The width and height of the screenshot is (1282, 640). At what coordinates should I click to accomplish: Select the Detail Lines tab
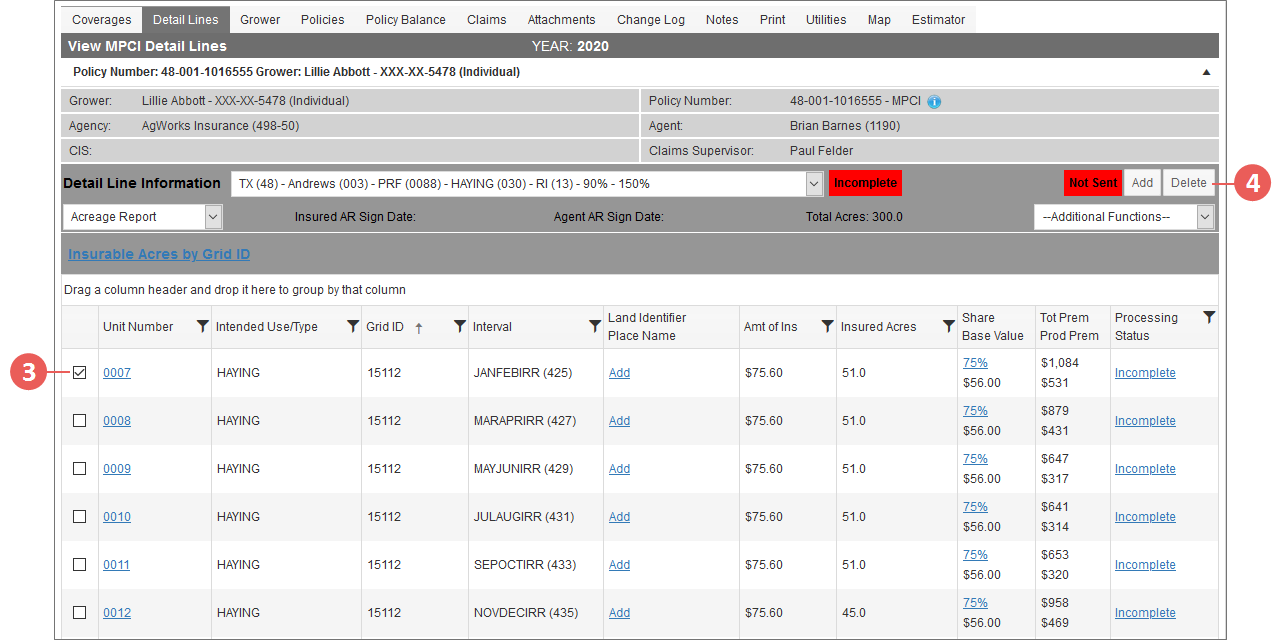[186, 20]
